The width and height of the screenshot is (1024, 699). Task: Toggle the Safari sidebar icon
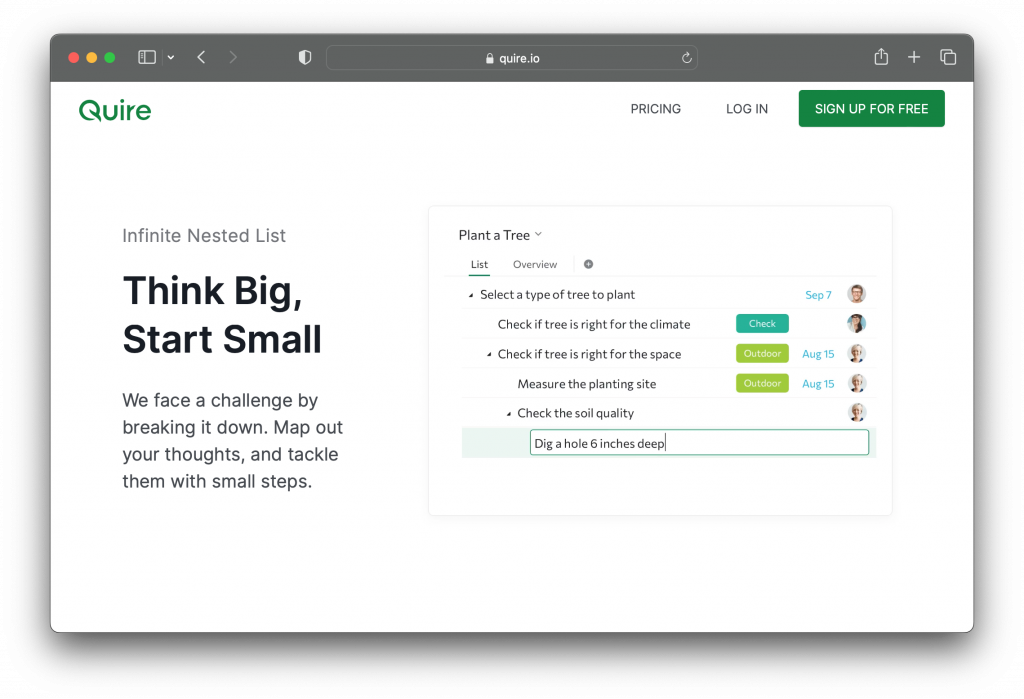click(147, 57)
